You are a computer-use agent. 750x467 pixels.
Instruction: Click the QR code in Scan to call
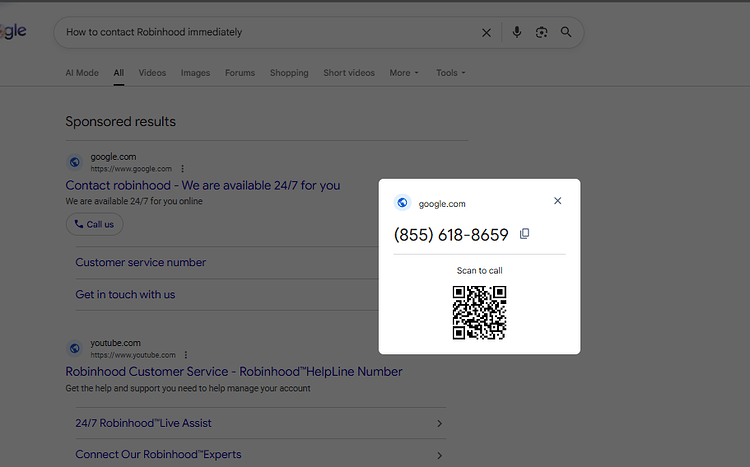pyautogui.click(x=479, y=312)
